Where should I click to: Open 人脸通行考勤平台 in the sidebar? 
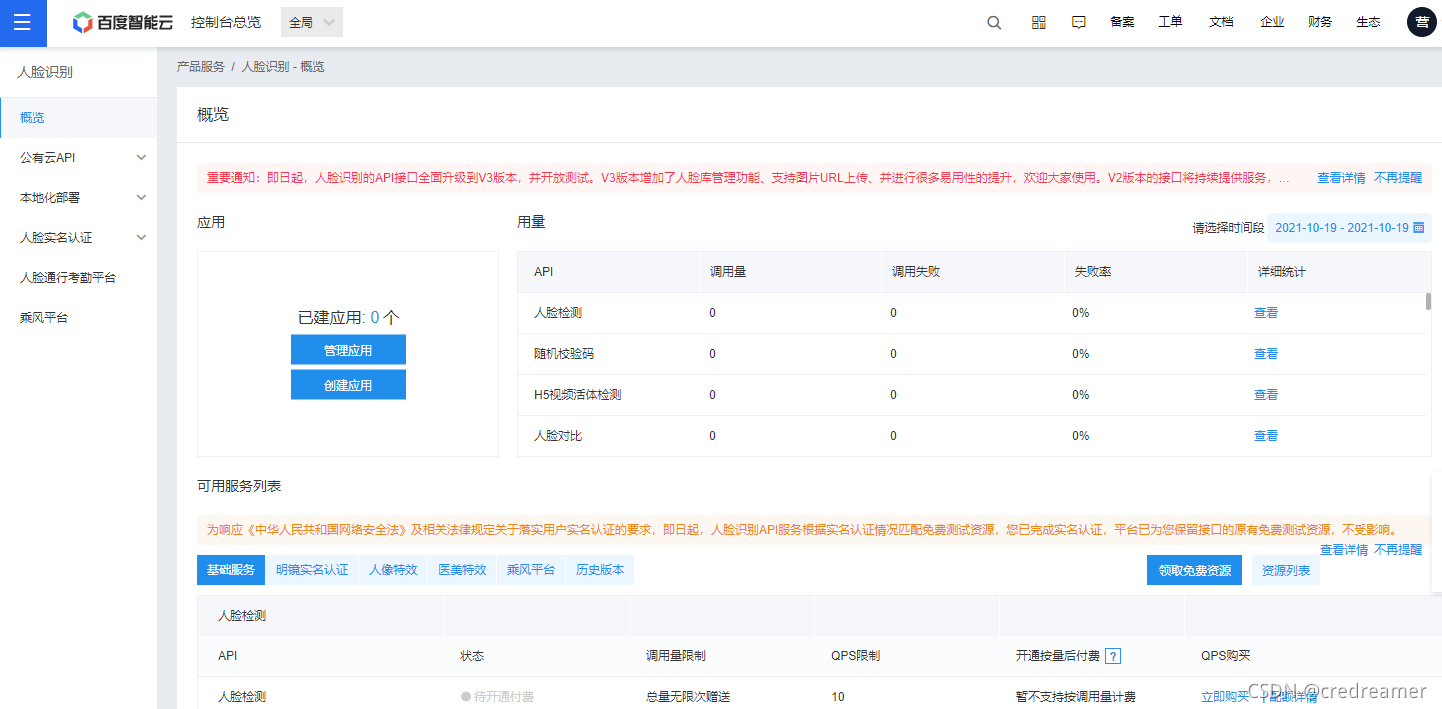pyautogui.click(x=78, y=277)
